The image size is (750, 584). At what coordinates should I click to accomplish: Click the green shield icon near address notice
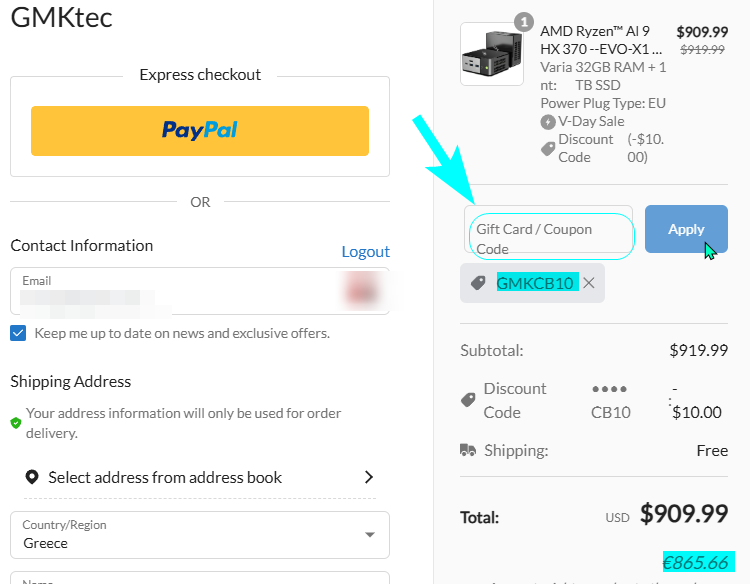point(16,423)
